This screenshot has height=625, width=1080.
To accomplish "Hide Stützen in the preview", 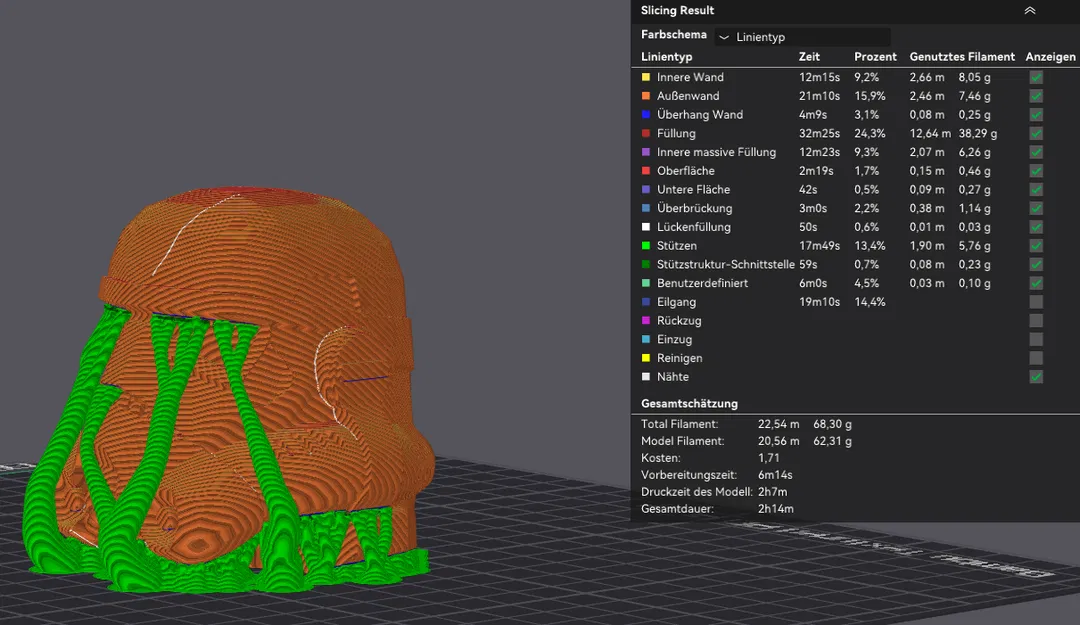I will [1036, 245].
